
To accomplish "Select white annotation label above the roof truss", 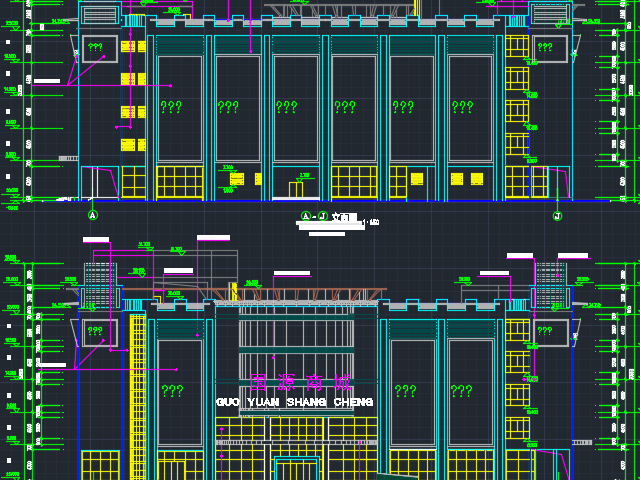I will (292, 273).
